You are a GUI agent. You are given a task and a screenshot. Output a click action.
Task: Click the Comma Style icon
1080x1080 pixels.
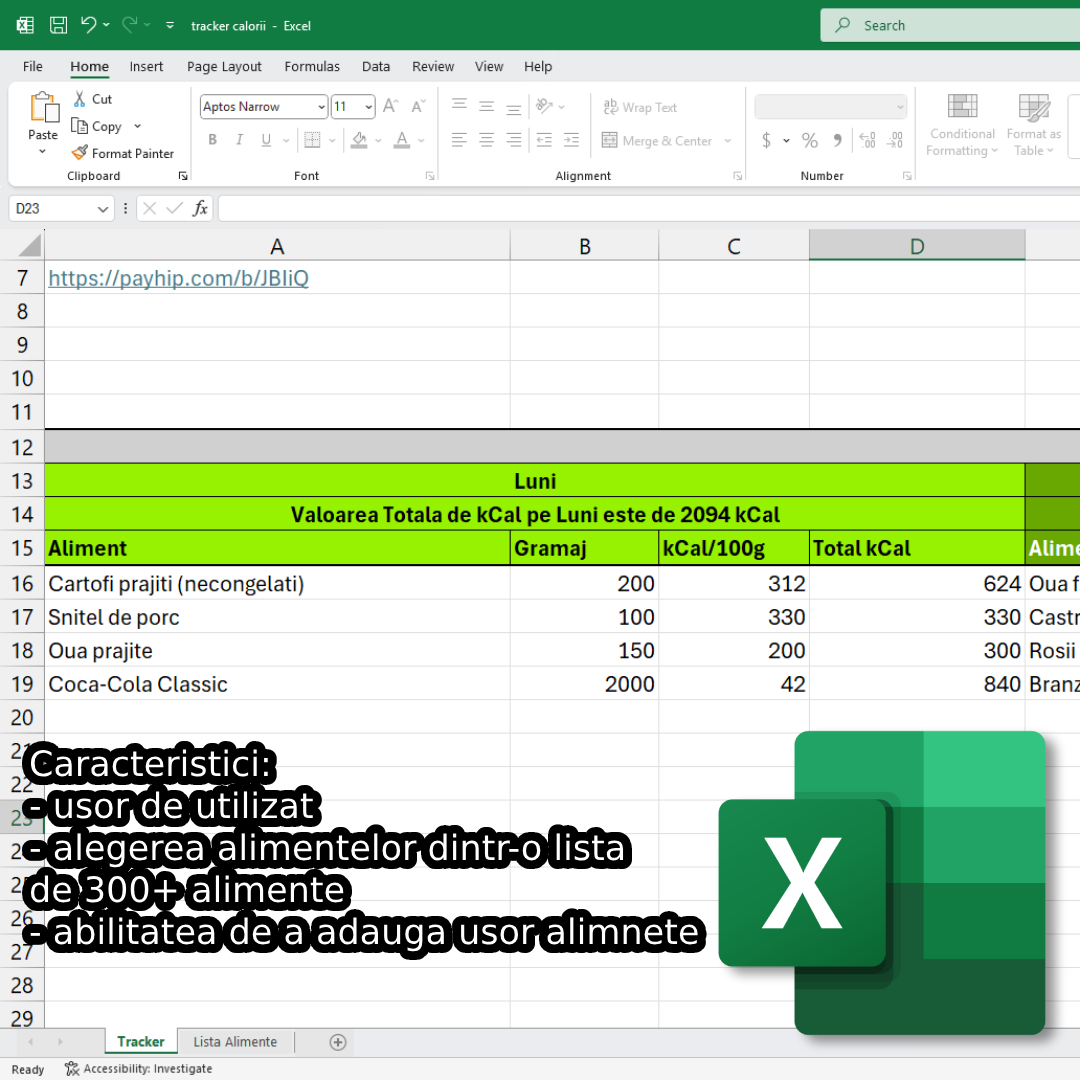pos(838,141)
